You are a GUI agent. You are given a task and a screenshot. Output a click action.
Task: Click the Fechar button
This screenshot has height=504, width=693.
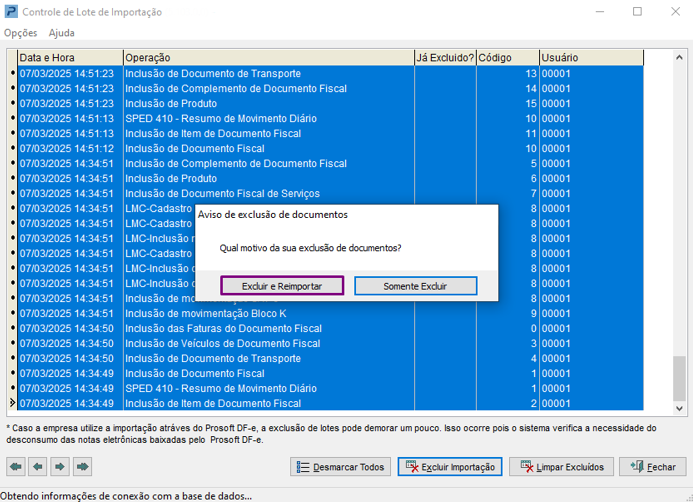click(653, 467)
